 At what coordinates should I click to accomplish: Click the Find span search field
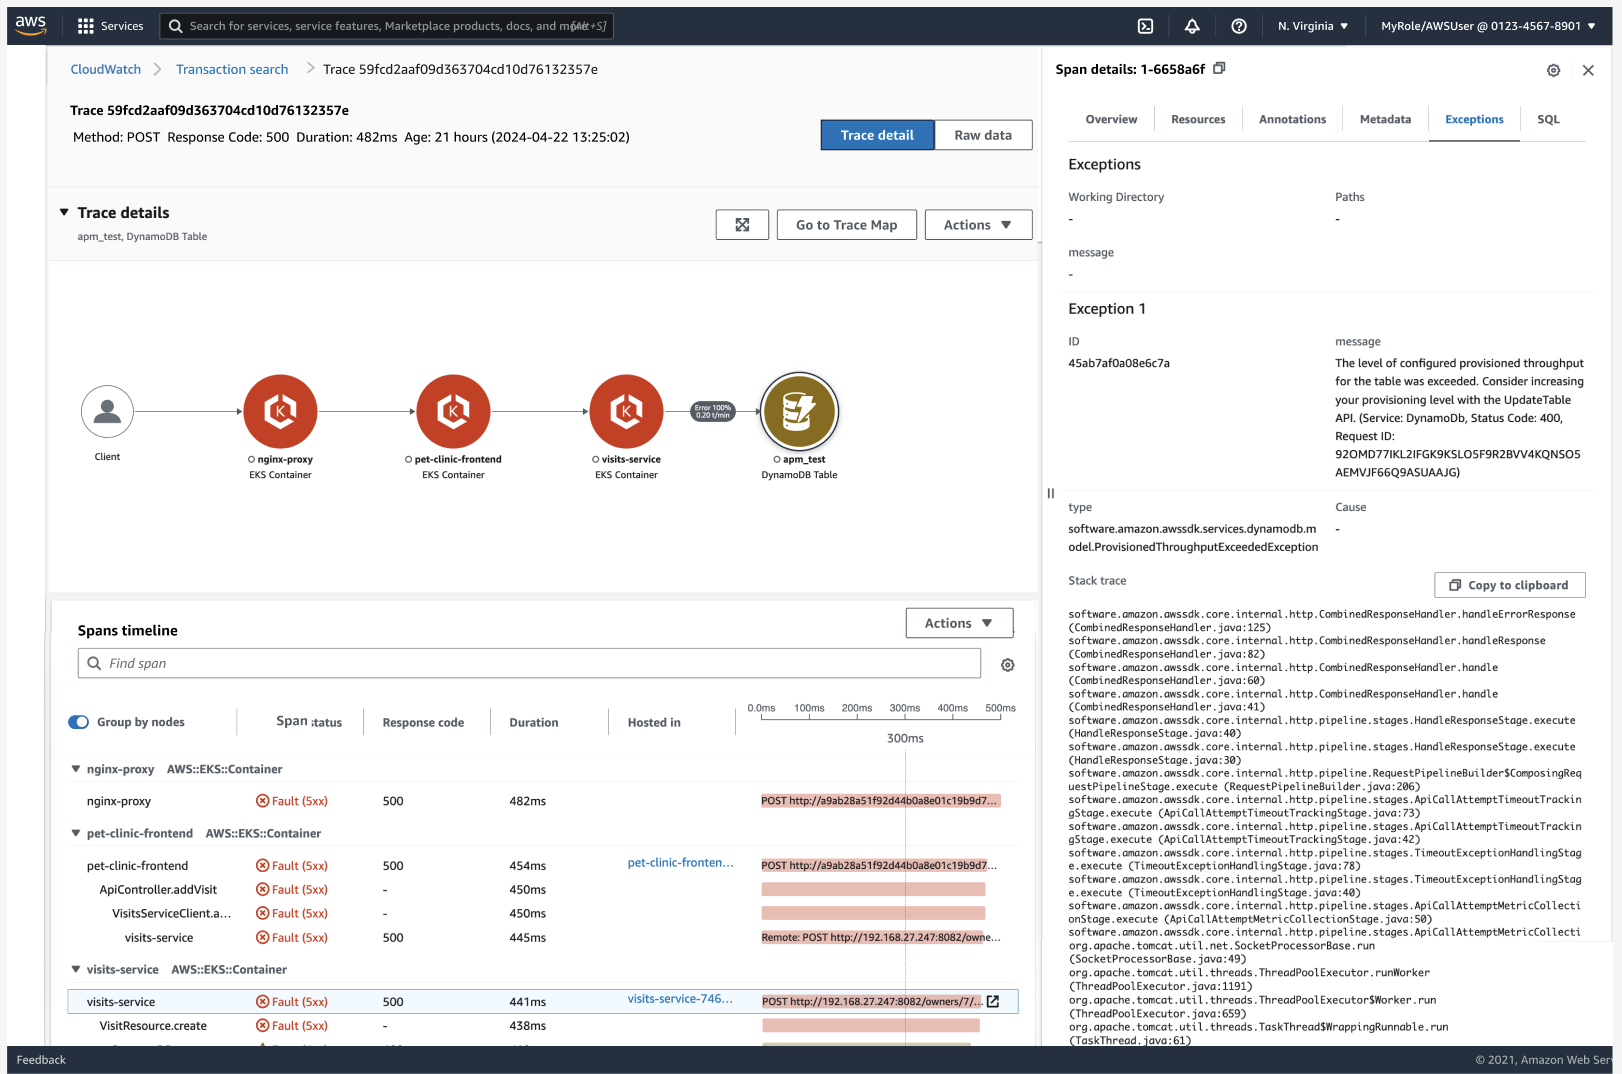[530, 663]
